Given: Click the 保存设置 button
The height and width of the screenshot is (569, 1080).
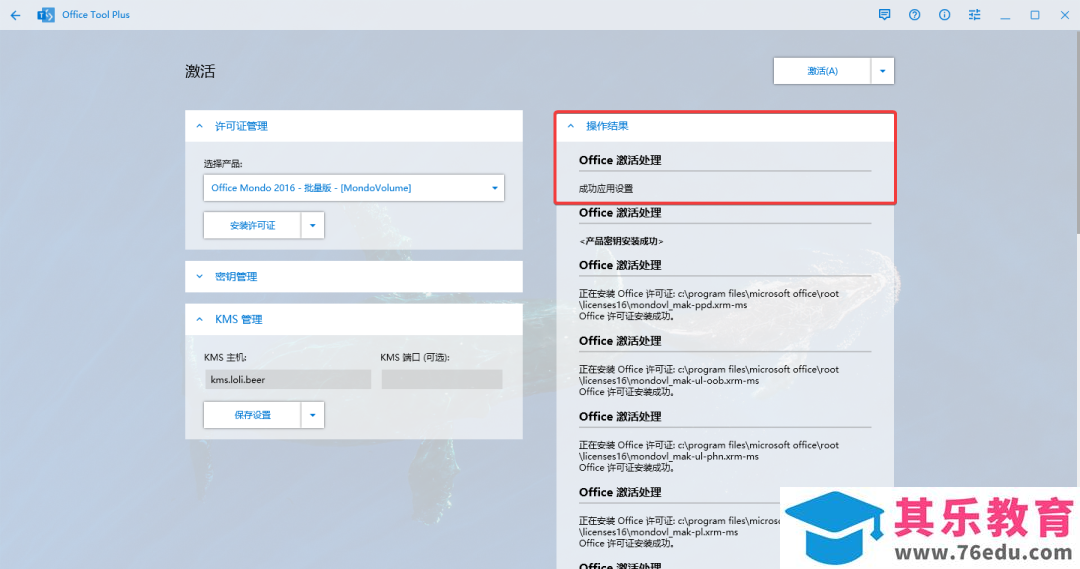Looking at the screenshot, I should [252, 415].
